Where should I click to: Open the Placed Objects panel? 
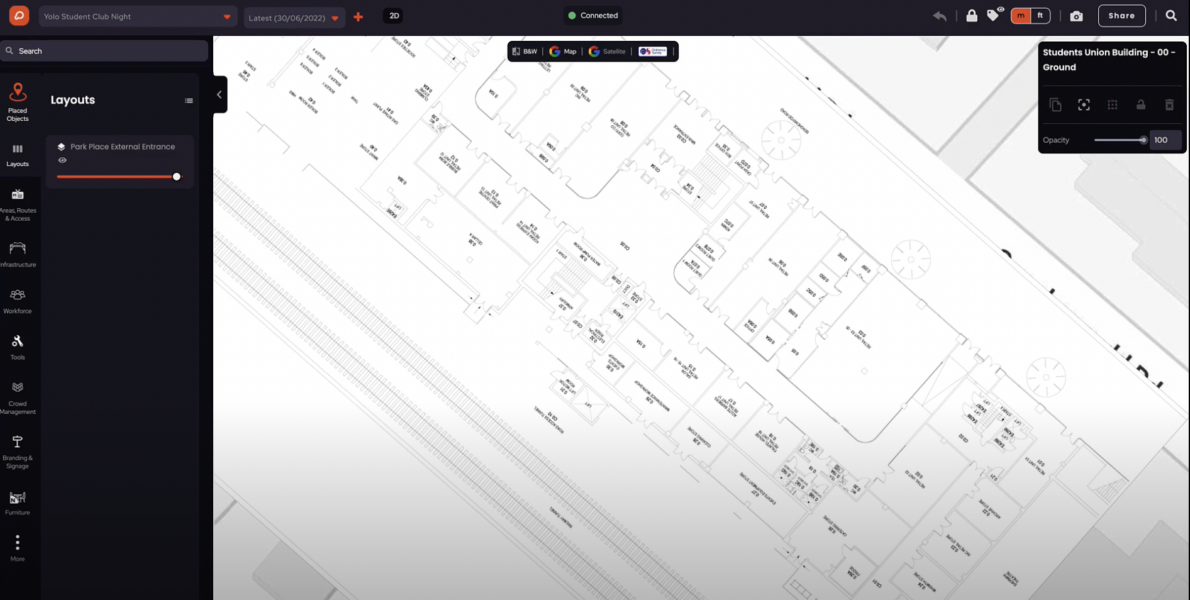(x=17, y=102)
